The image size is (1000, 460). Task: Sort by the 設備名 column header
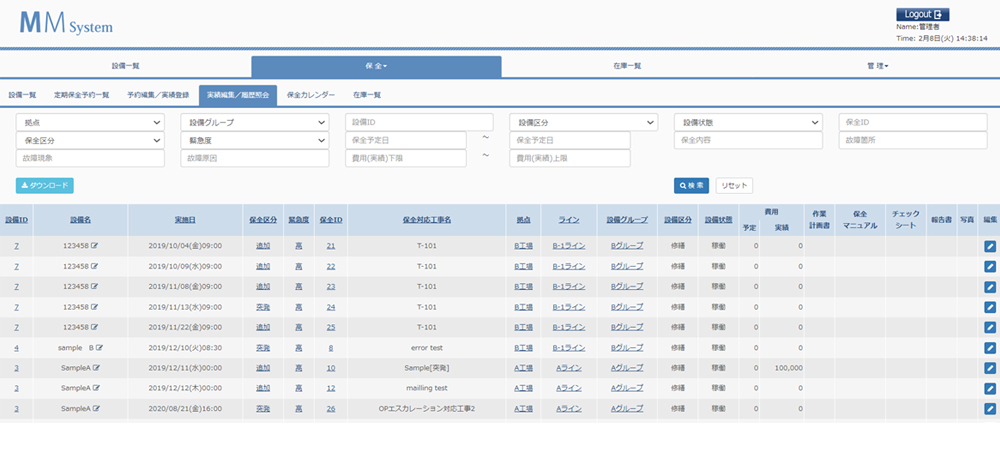click(x=80, y=219)
